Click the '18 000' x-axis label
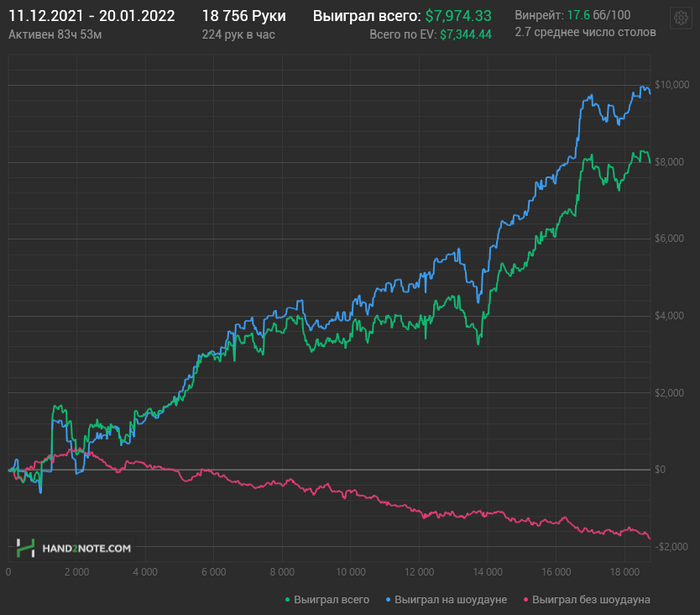 point(625,572)
